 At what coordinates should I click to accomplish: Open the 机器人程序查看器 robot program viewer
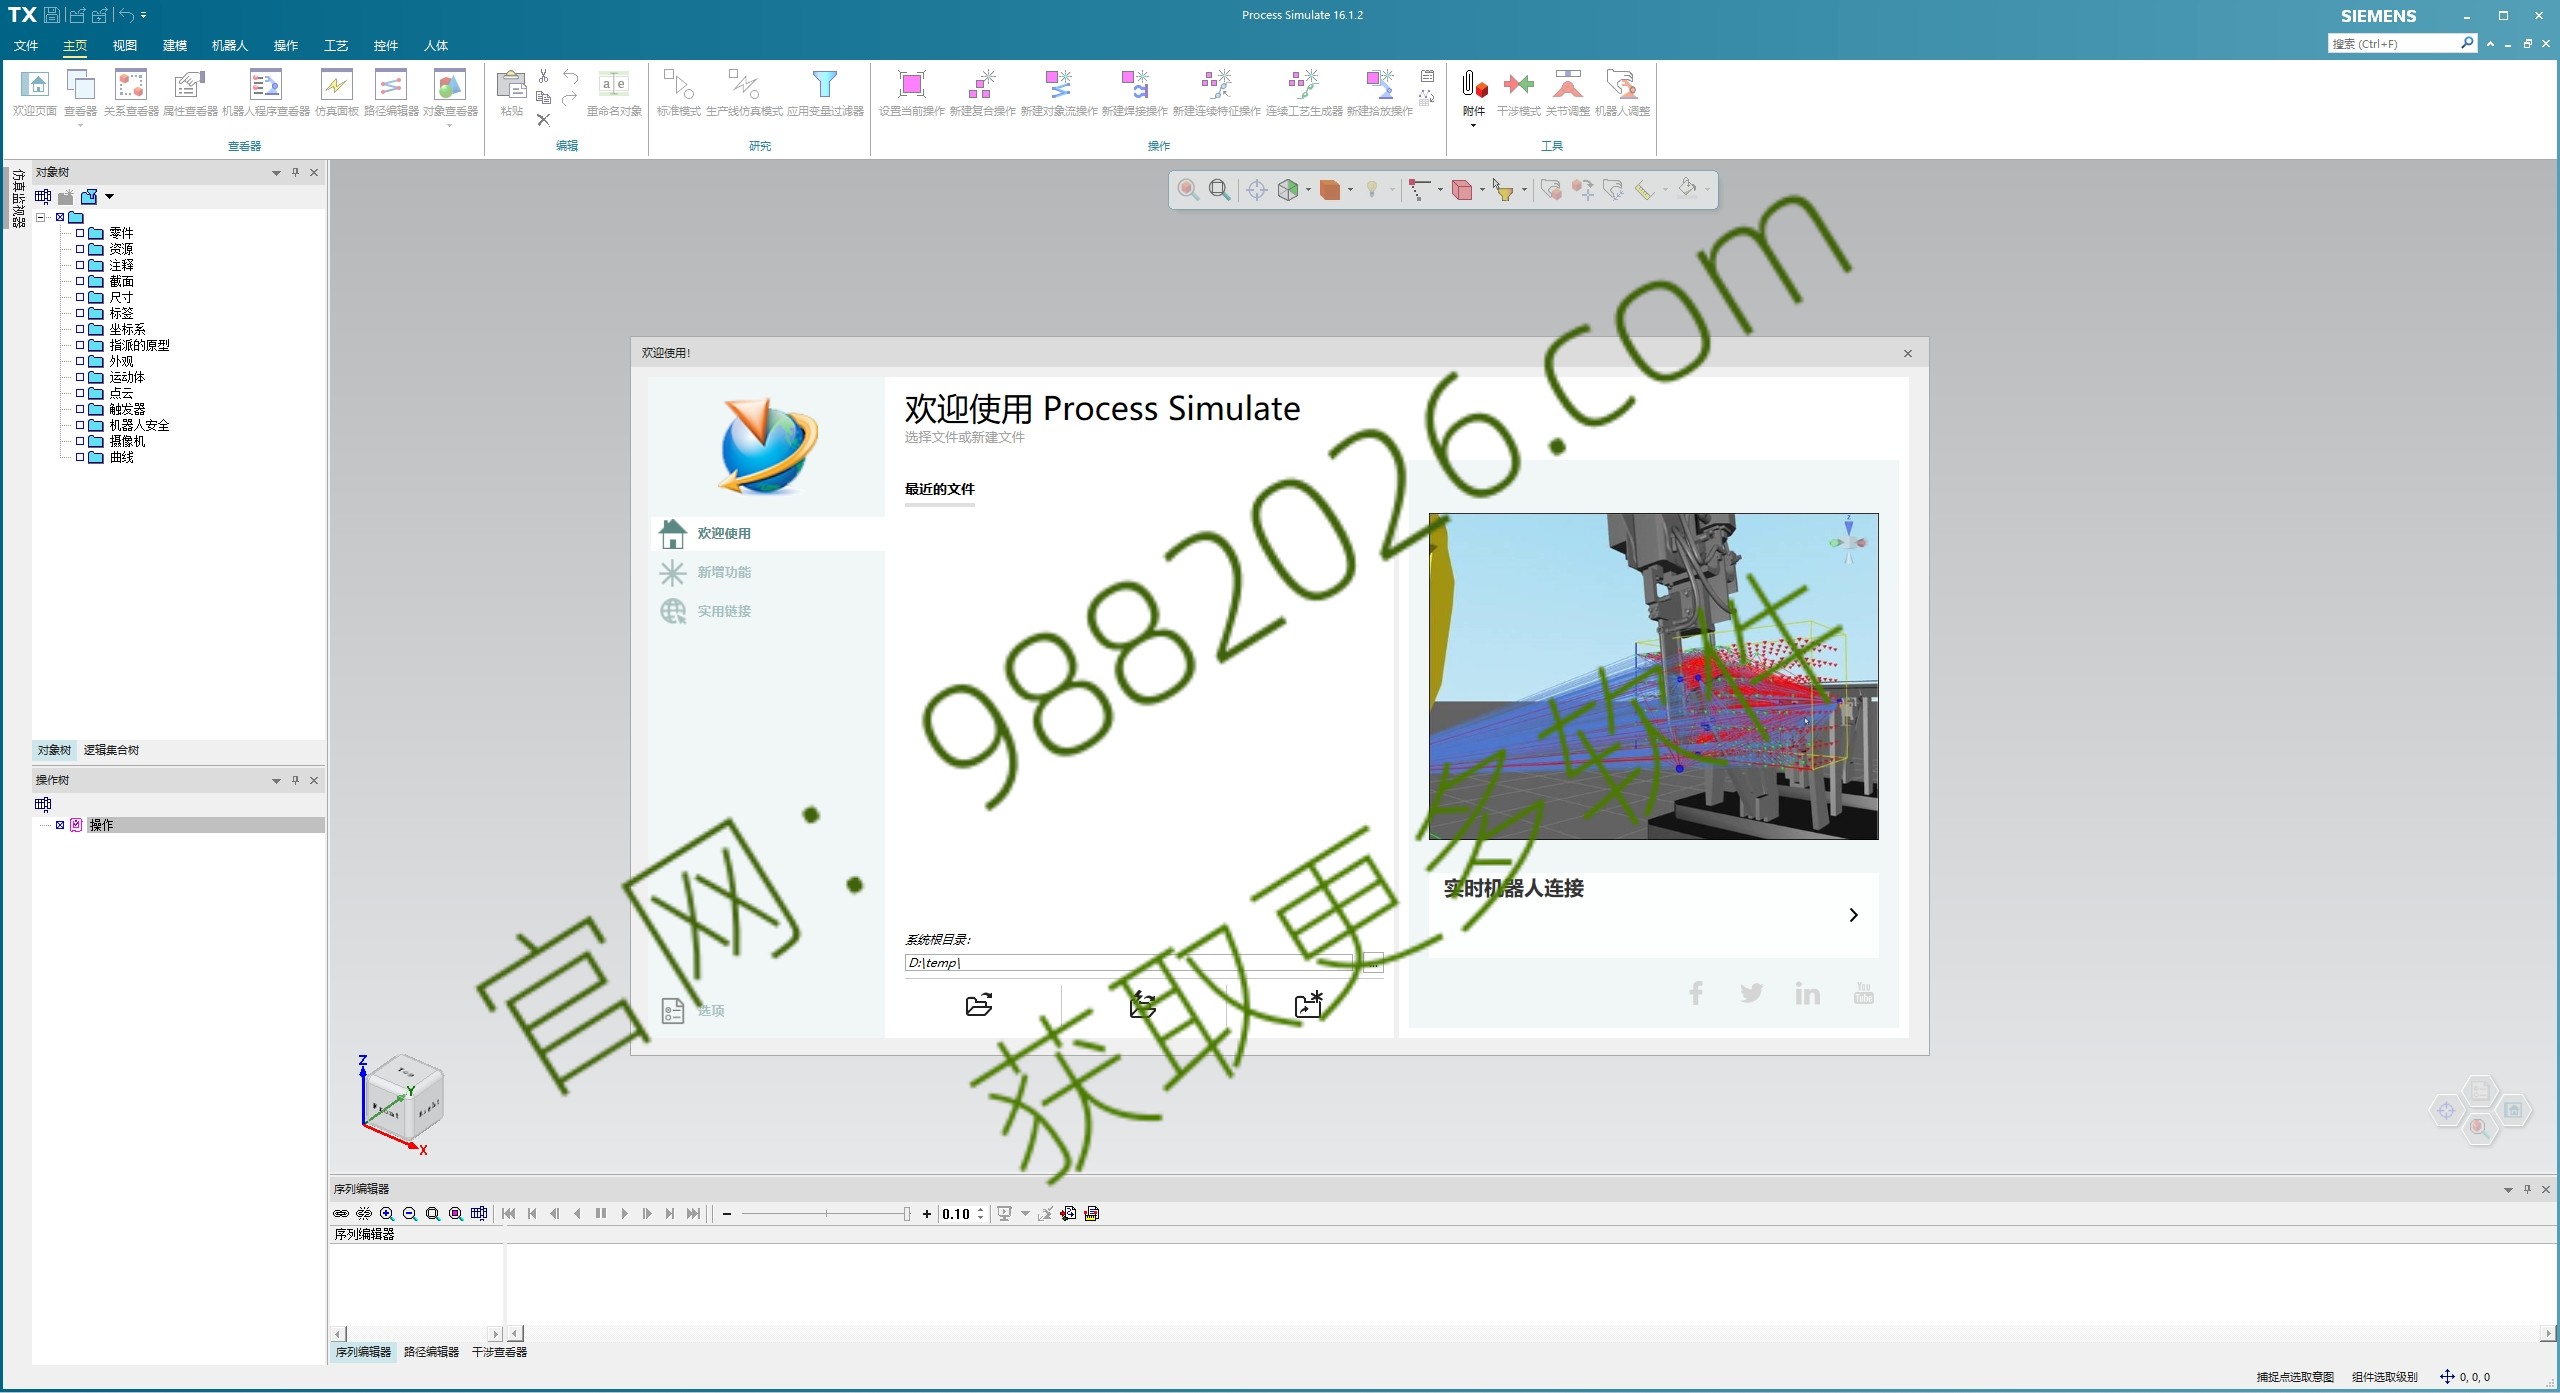265,85
